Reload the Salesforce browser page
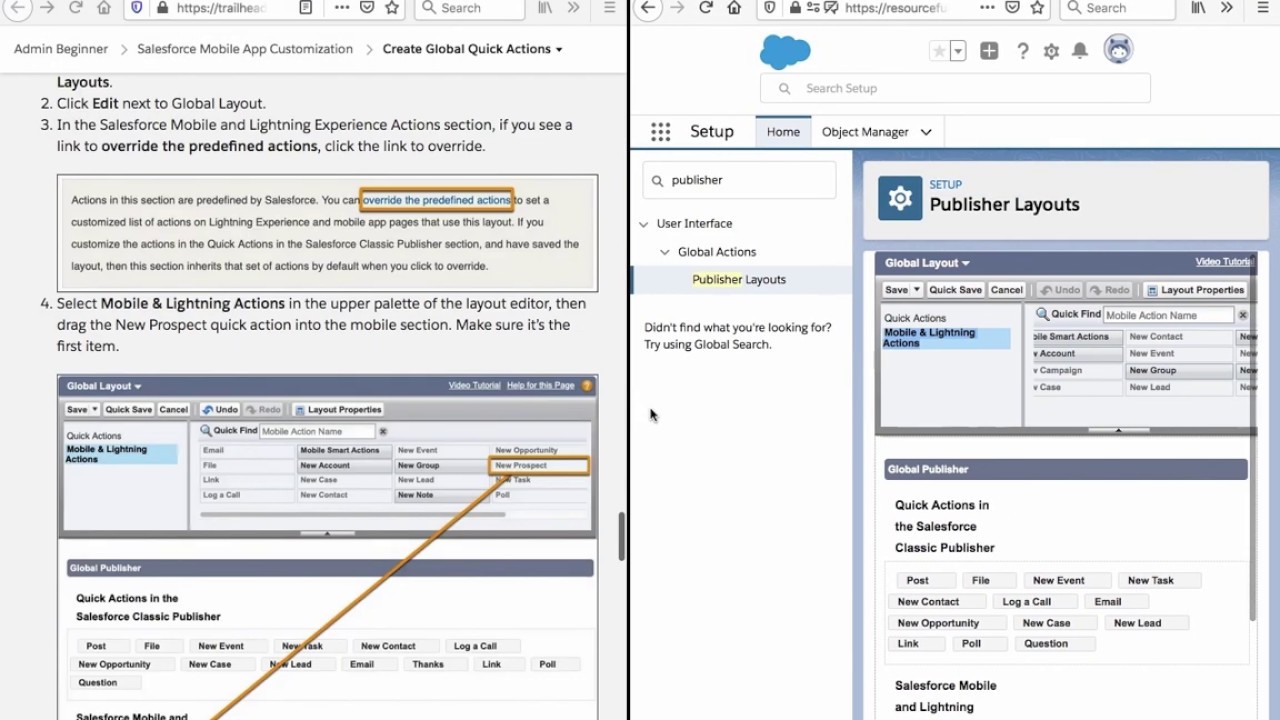The image size is (1280, 720). (x=706, y=8)
